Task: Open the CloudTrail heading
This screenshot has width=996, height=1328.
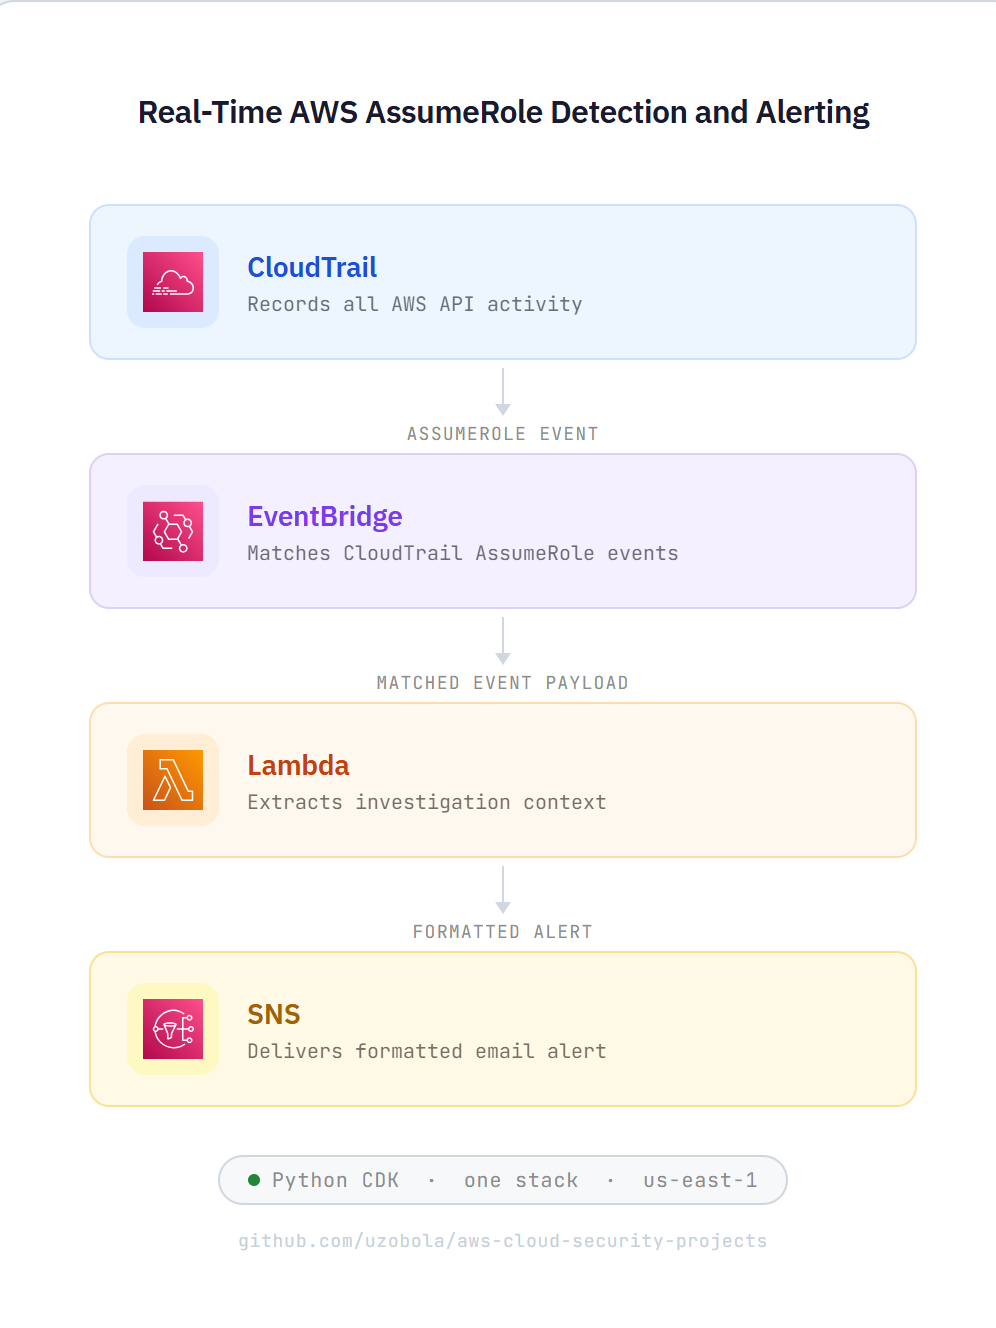Action: (312, 267)
